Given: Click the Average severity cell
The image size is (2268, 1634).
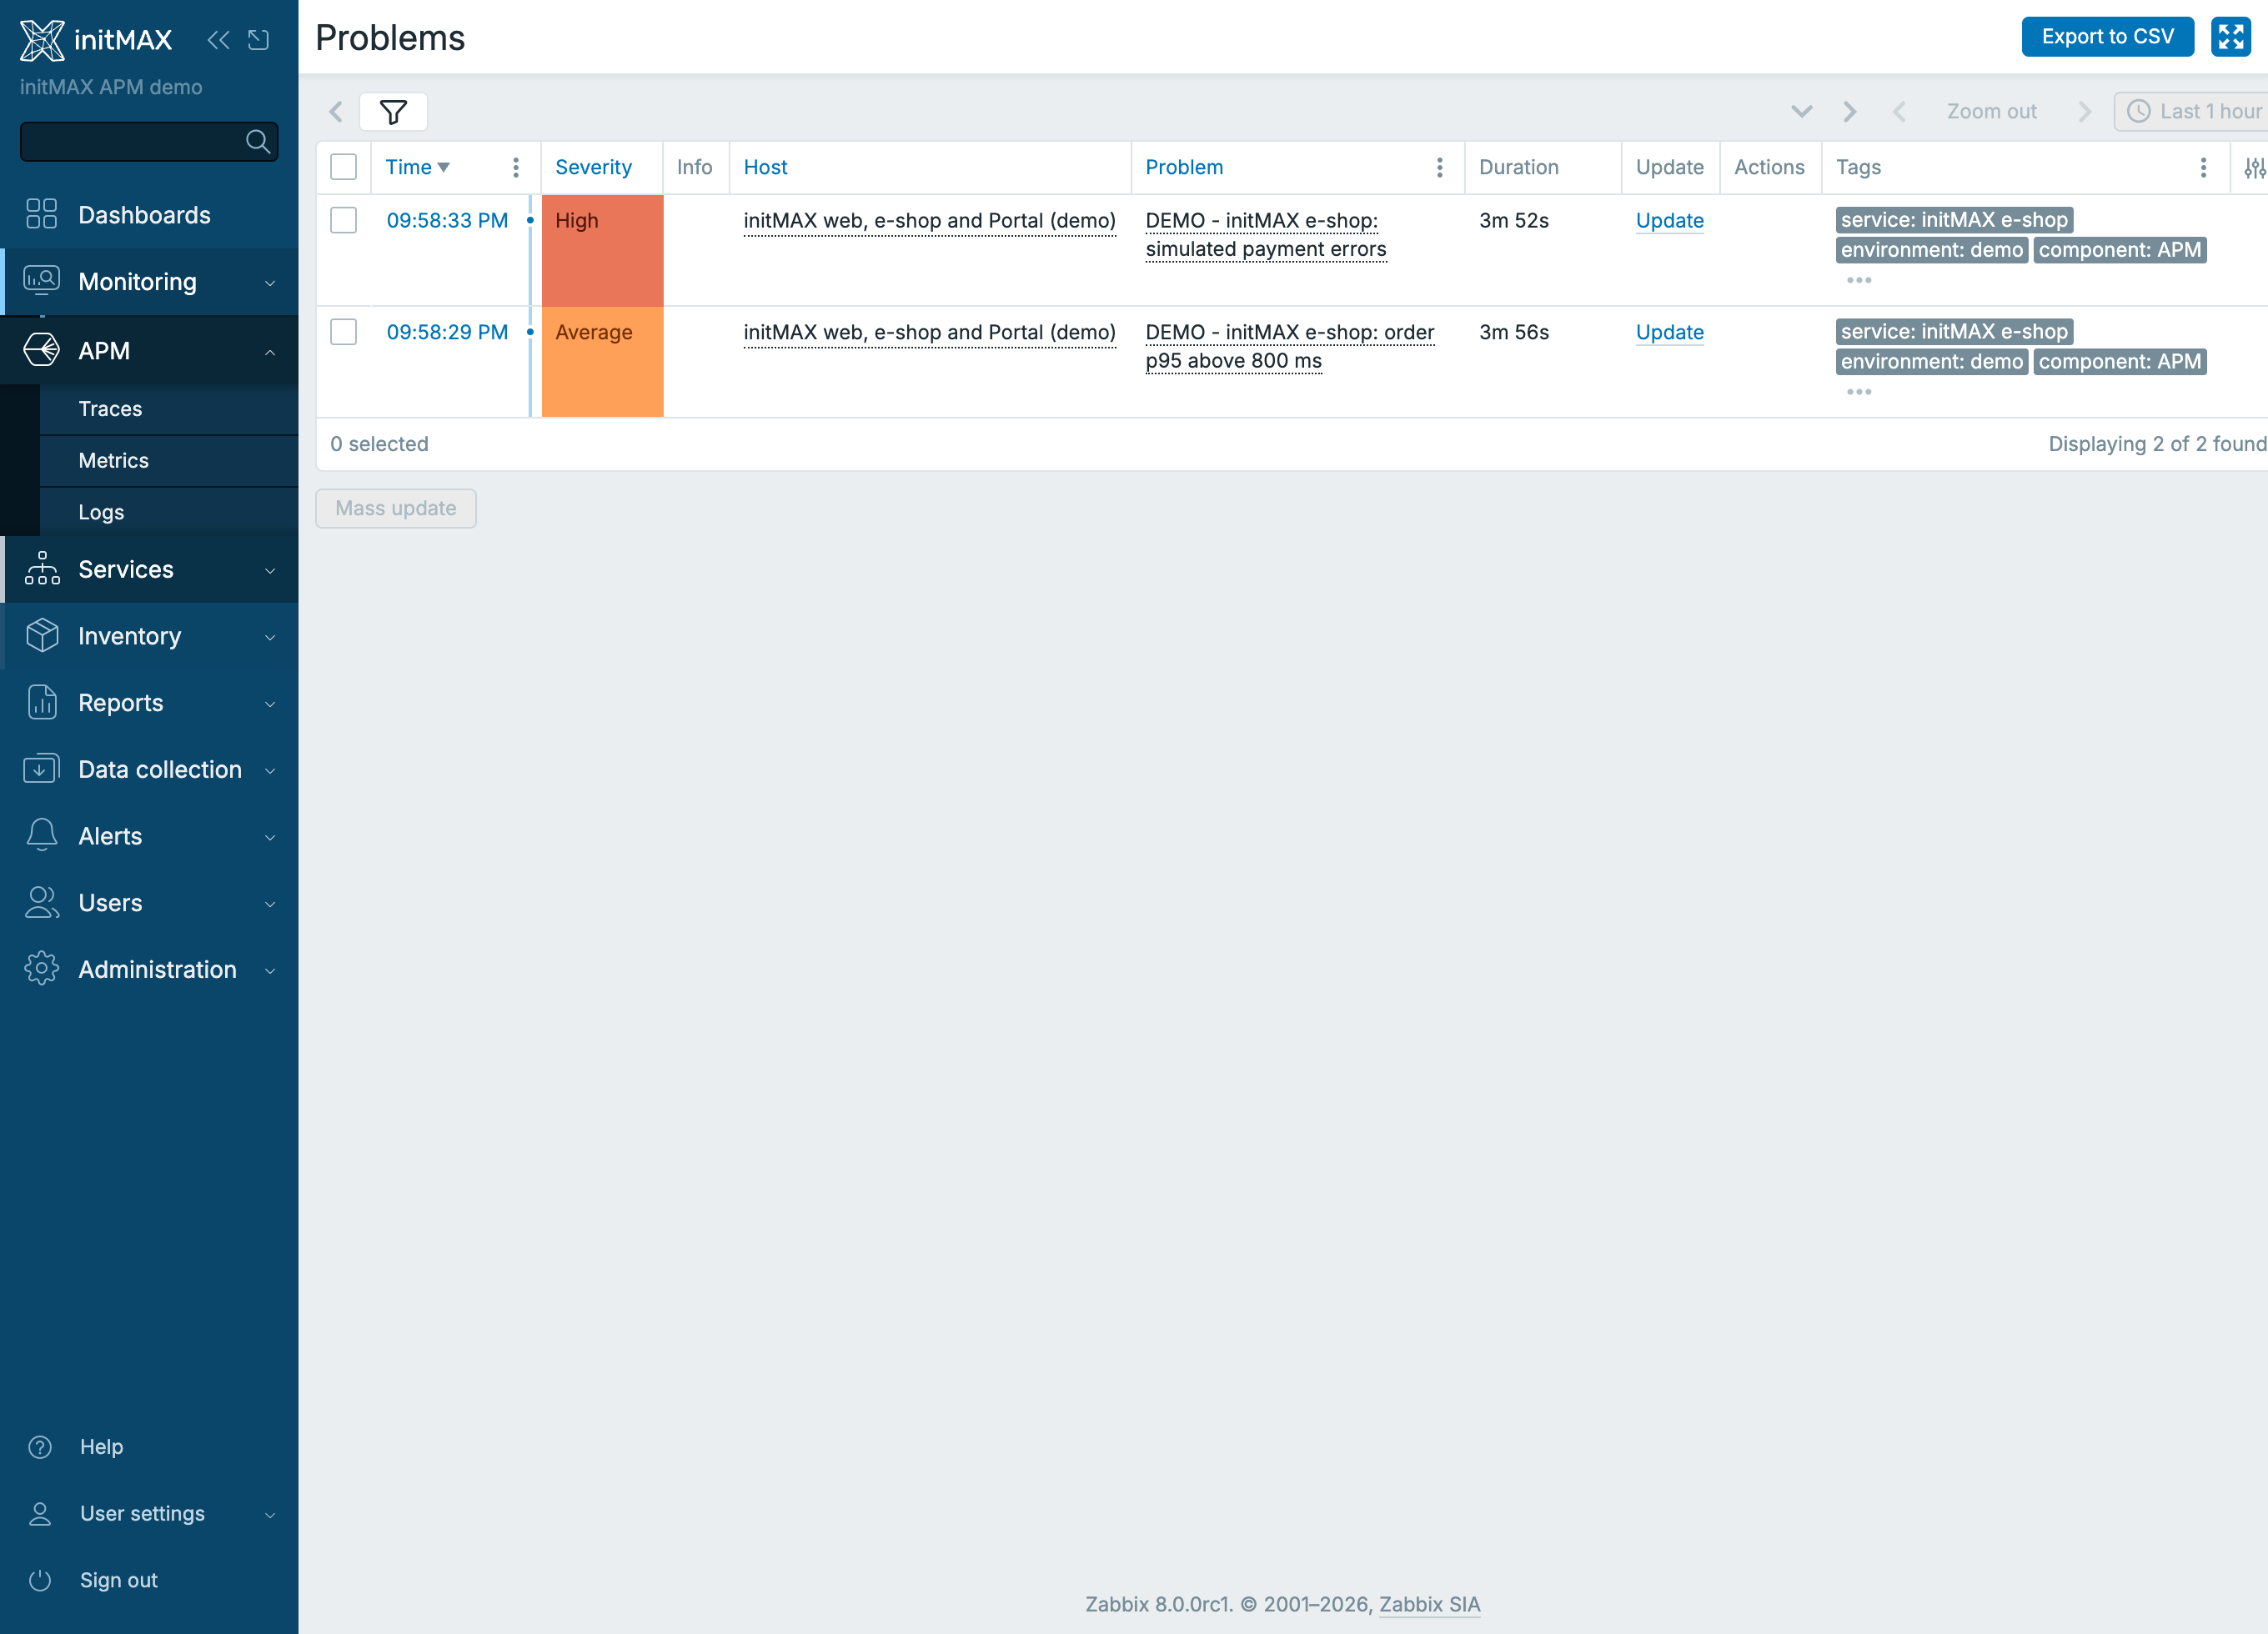Looking at the screenshot, I should (602, 362).
